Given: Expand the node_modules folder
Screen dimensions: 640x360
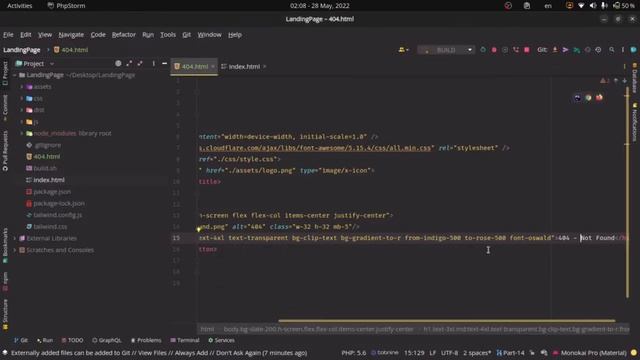Looking at the screenshot, I should click(x=22, y=133).
